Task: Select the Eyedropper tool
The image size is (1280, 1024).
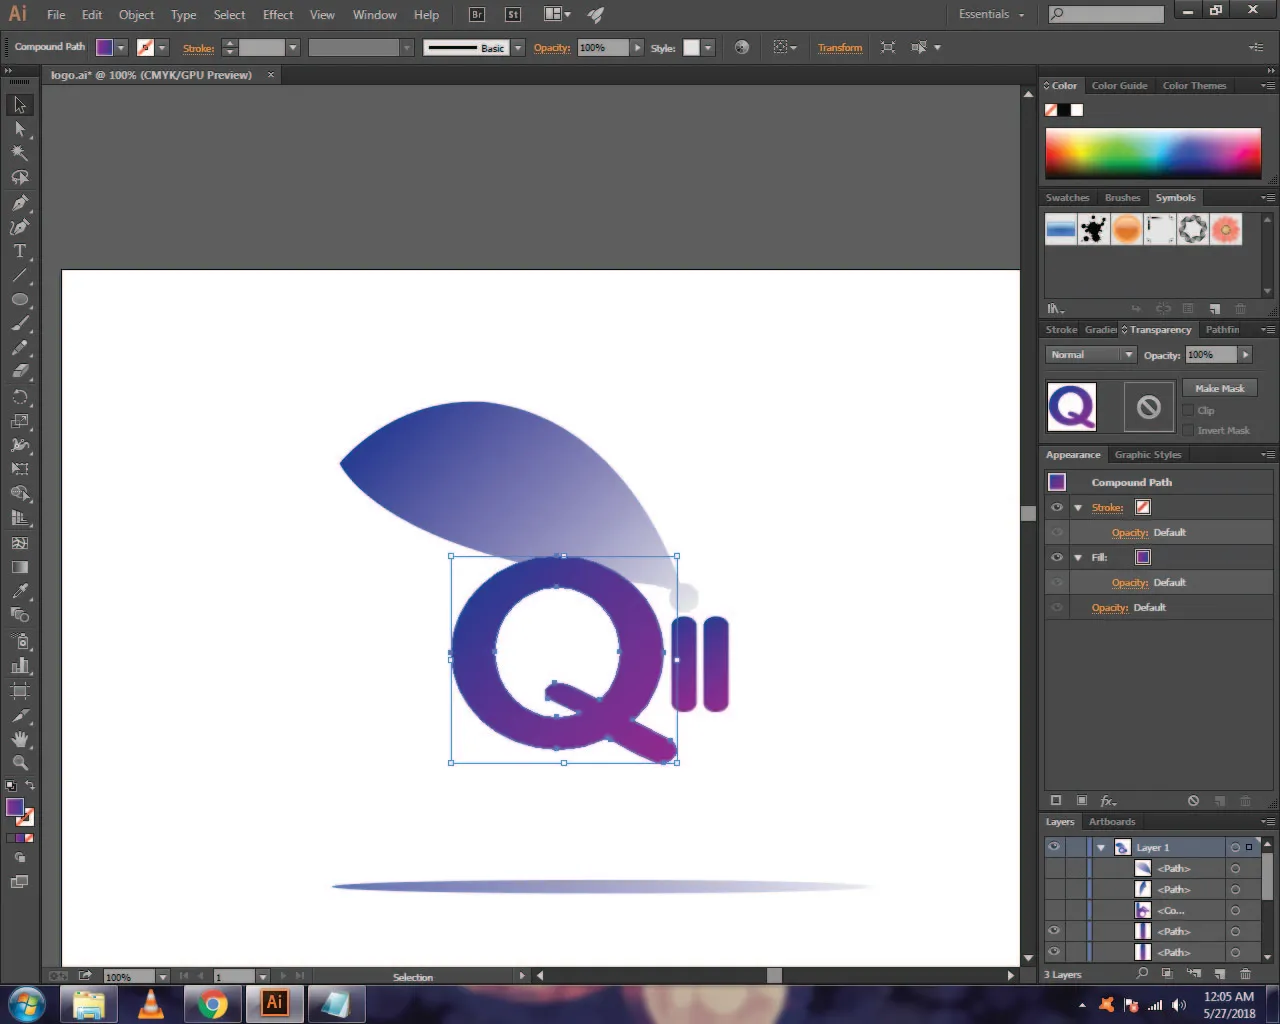Action: pyautogui.click(x=19, y=591)
